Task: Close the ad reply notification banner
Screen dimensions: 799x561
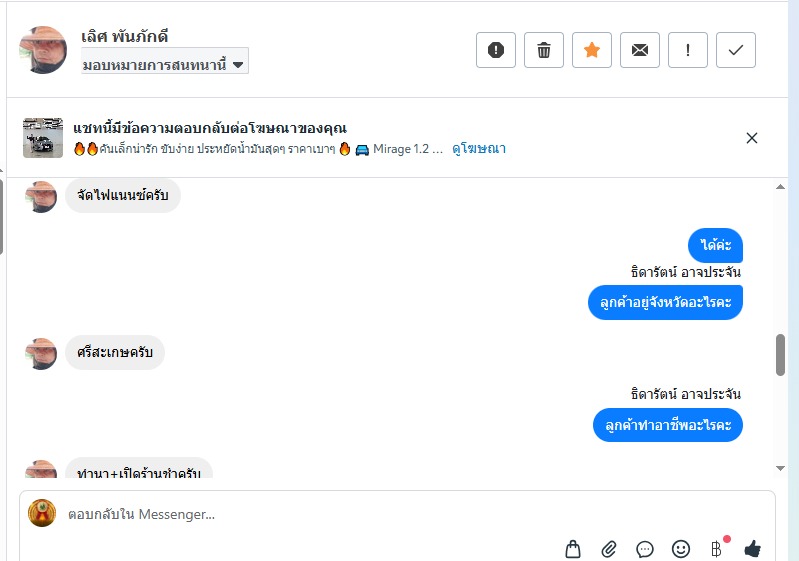Action: (x=752, y=138)
